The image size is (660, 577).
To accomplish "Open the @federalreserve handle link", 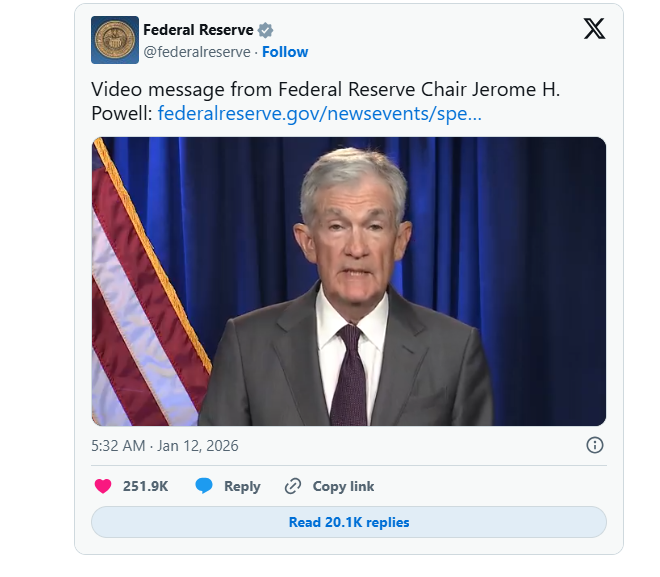I will click(197, 52).
